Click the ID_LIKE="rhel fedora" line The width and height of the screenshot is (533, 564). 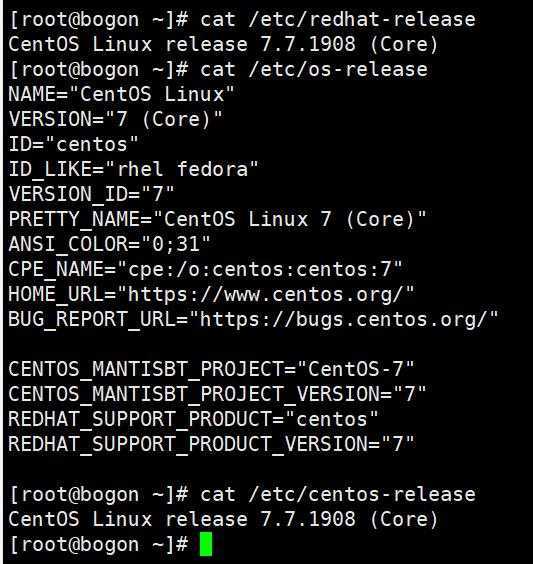(133, 169)
